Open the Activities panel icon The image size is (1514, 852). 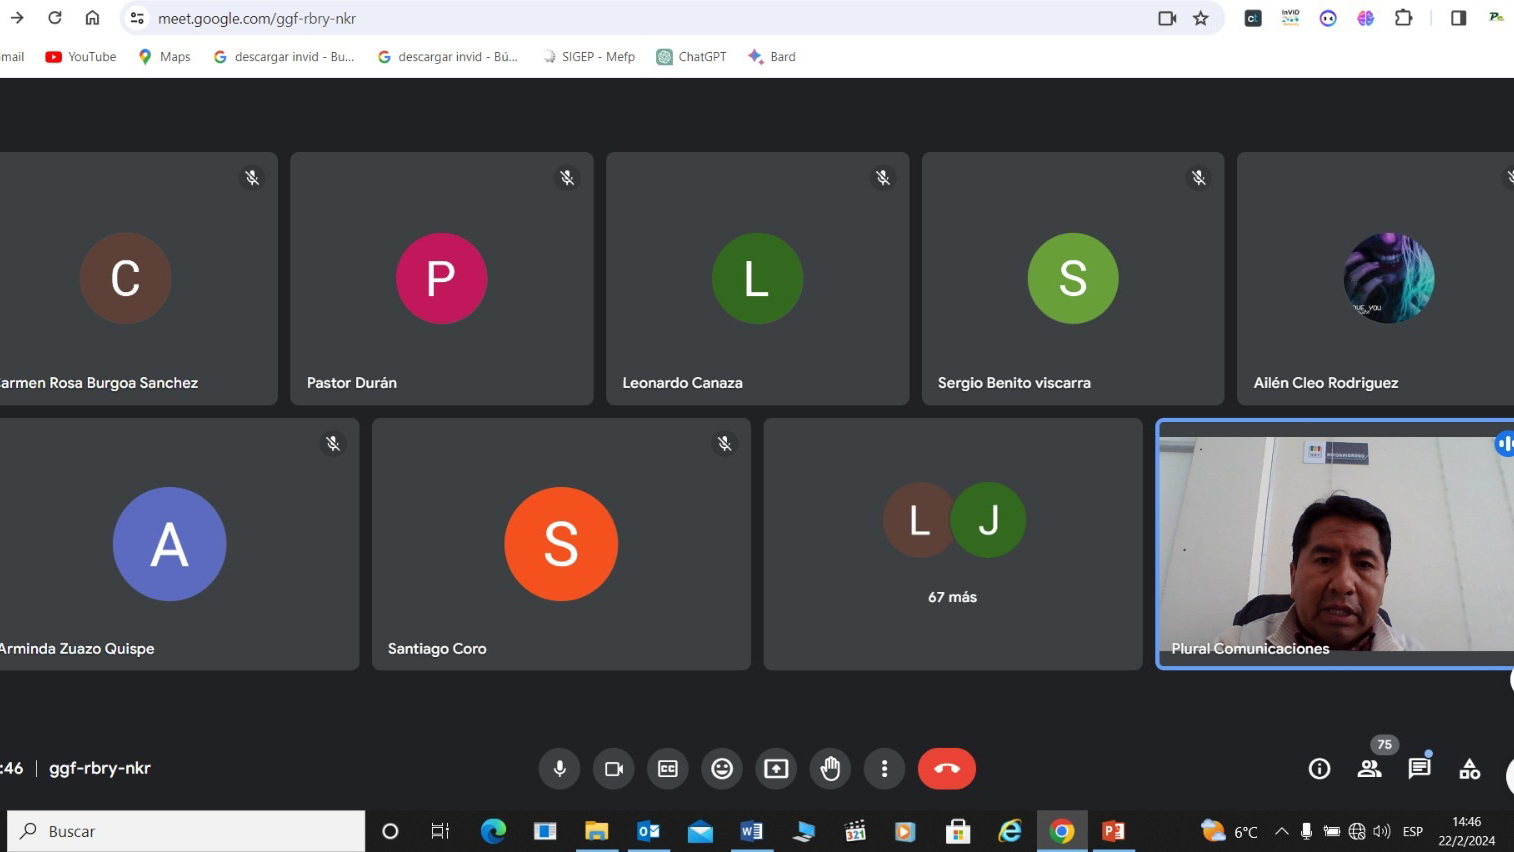(x=1469, y=769)
